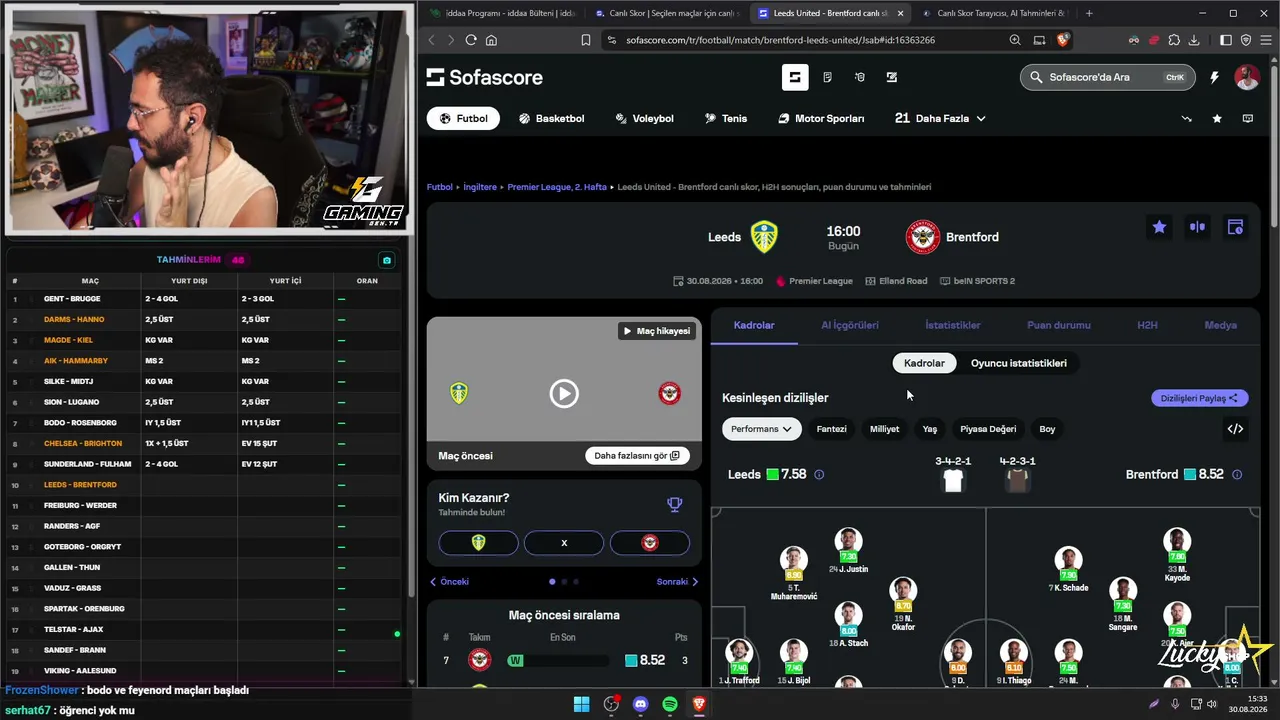The height and width of the screenshot is (720, 1280).
Task: Open the embed code icon for lineups
Action: click(1235, 429)
